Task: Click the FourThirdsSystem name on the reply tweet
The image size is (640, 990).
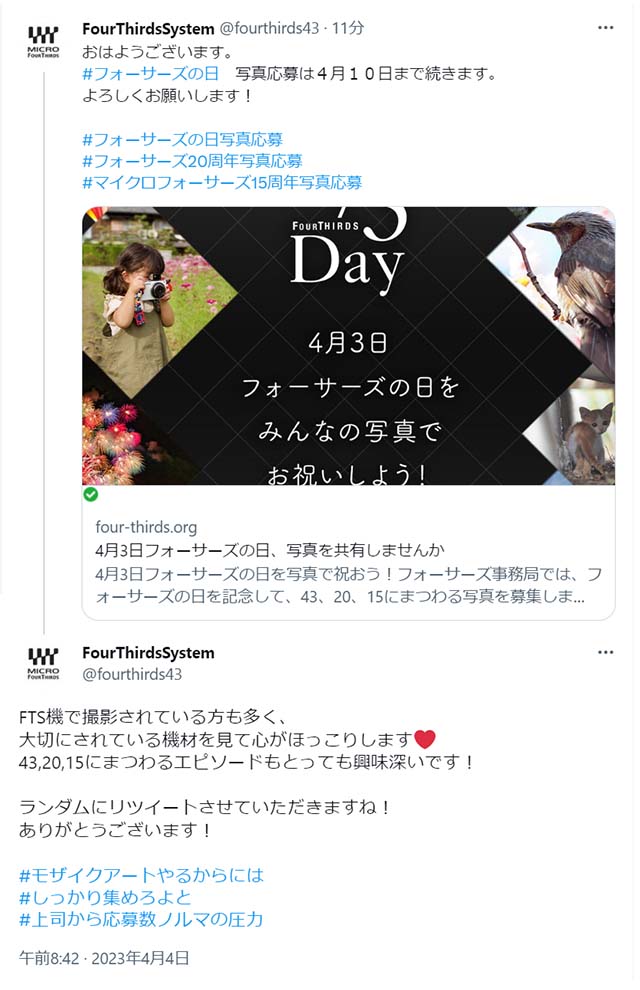Action: (148, 653)
